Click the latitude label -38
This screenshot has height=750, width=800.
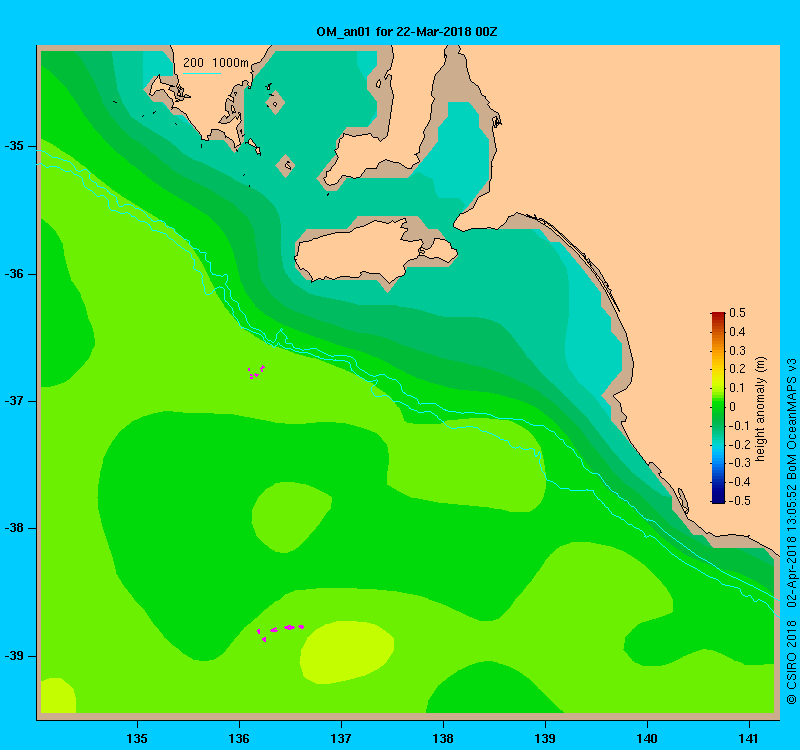[x=14, y=528]
